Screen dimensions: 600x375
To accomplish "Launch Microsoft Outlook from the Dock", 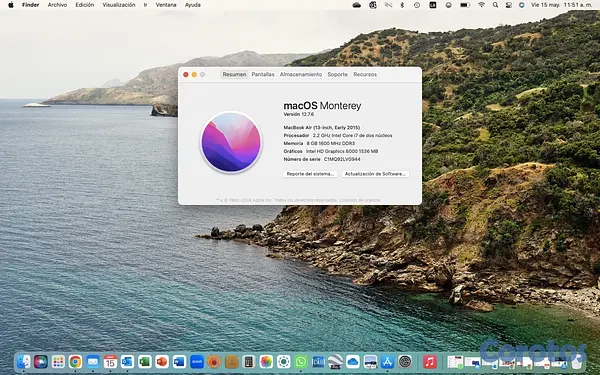I will pos(127,361).
